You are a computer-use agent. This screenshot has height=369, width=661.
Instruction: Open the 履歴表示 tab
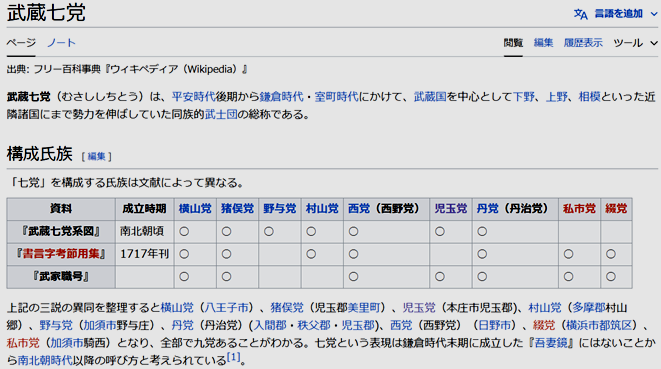583,43
